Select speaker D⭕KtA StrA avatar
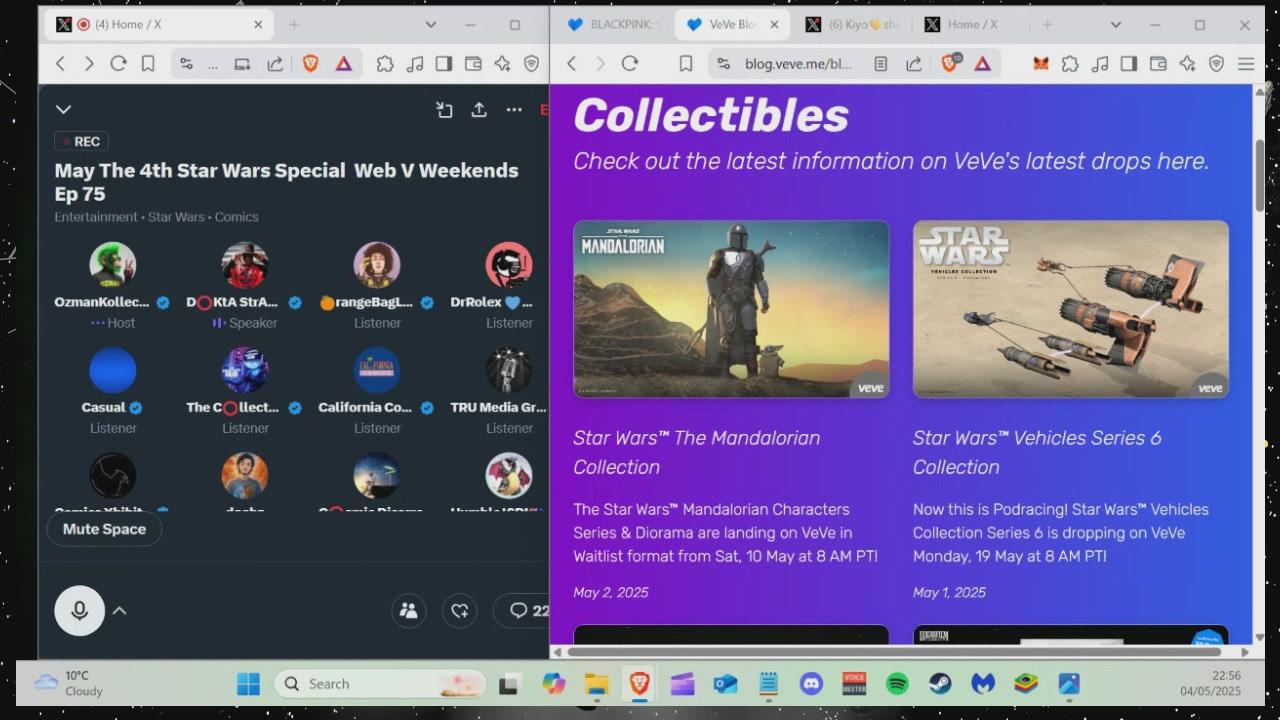 [245, 265]
